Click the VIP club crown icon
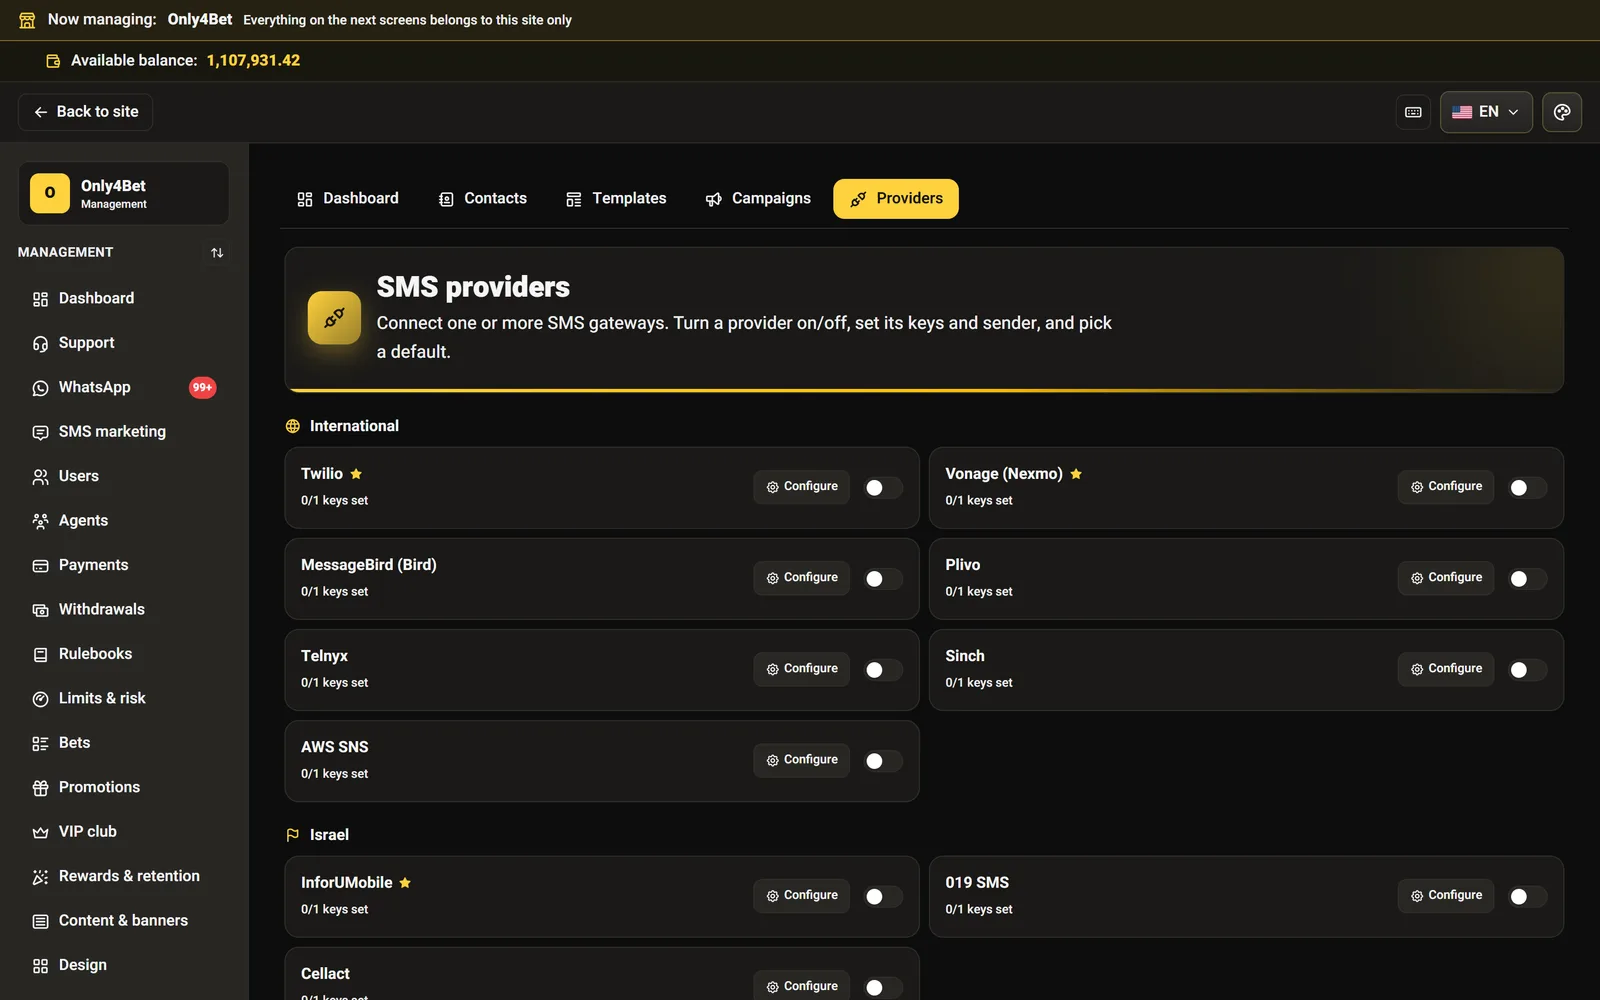 (x=40, y=832)
